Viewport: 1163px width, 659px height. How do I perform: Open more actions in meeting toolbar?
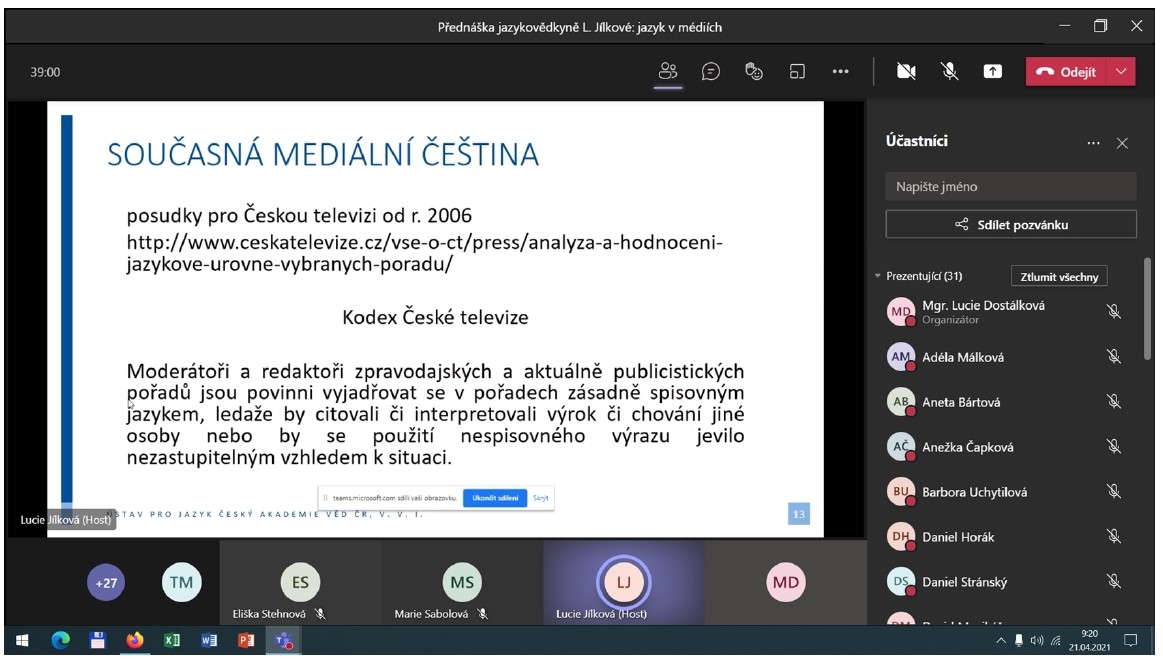[840, 71]
